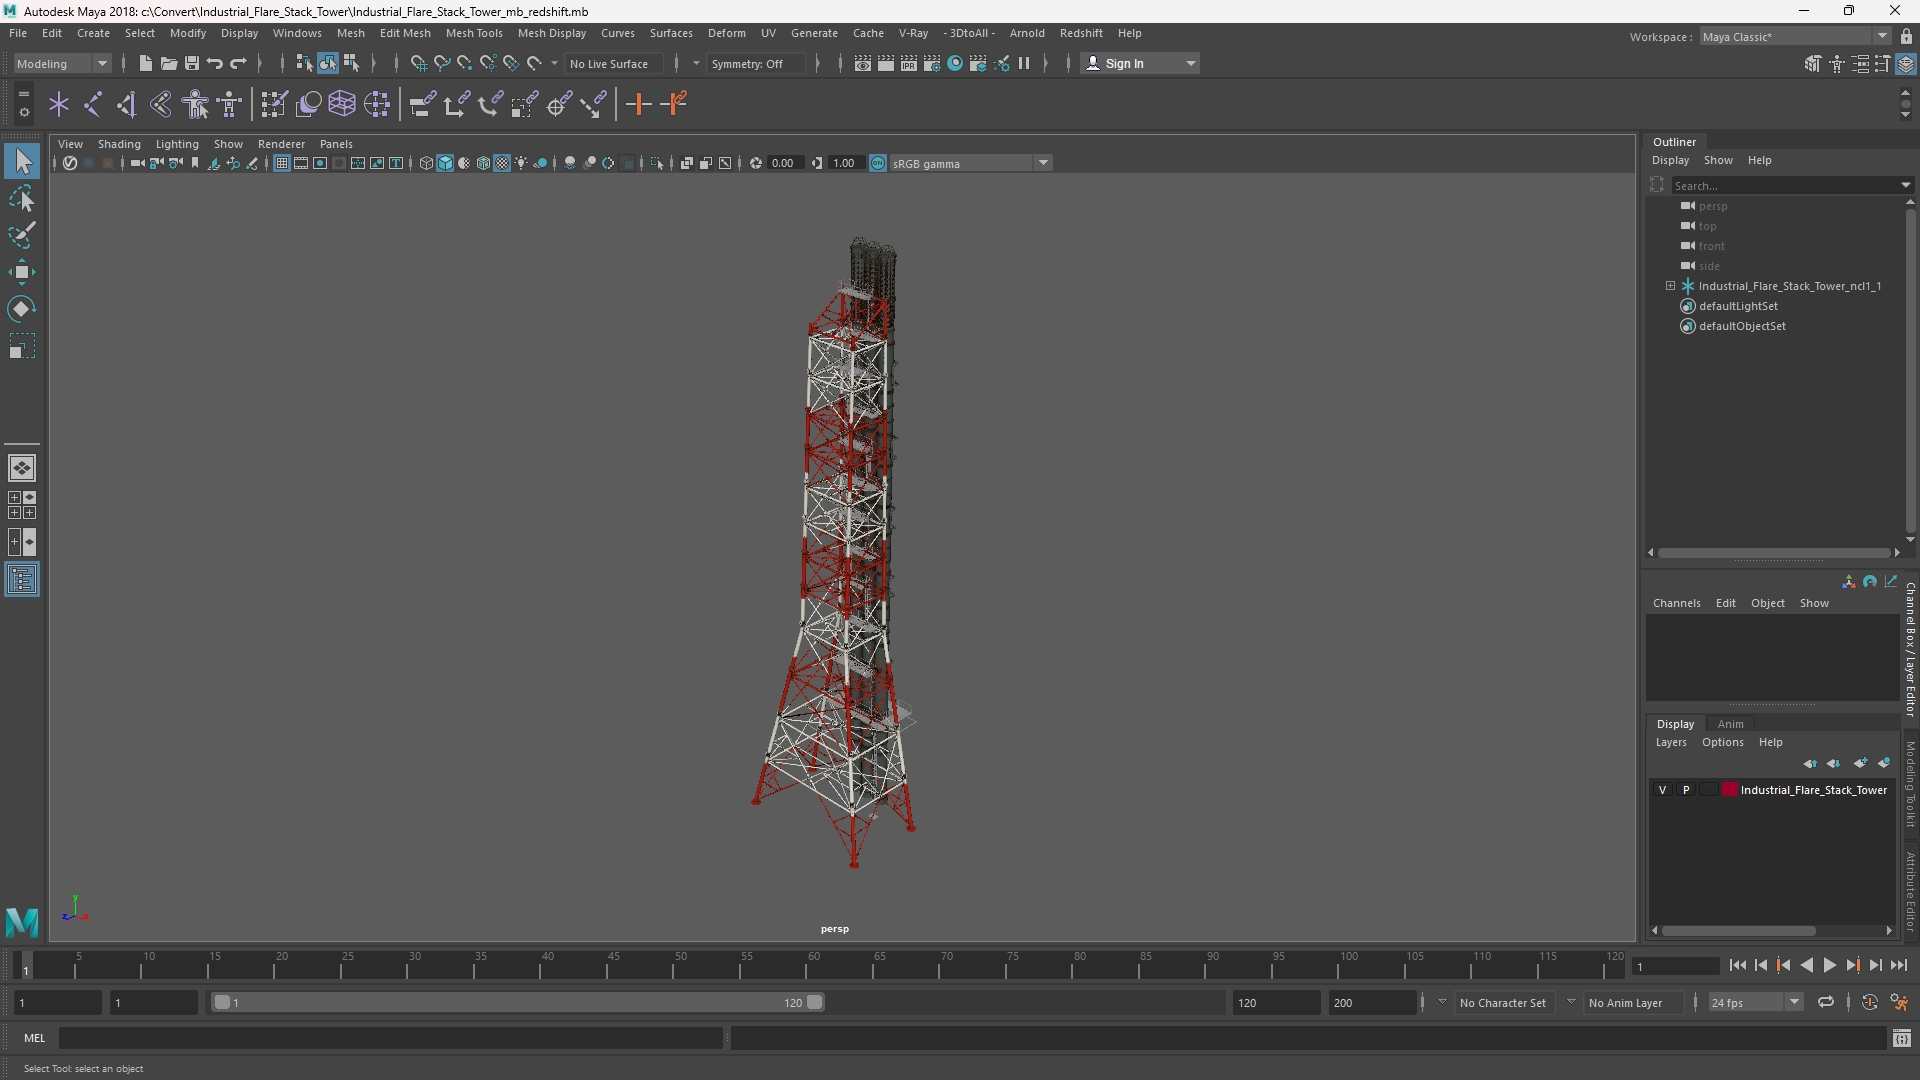Open Outliner Display menu
The width and height of the screenshot is (1920, 1080).
(1670, 160)
